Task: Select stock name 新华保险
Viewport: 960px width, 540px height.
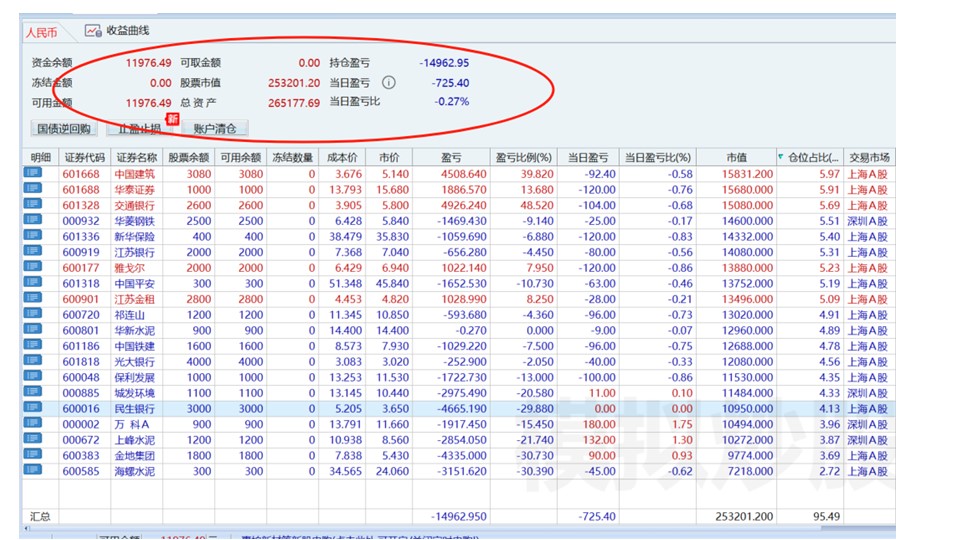Action: (135, 236)
